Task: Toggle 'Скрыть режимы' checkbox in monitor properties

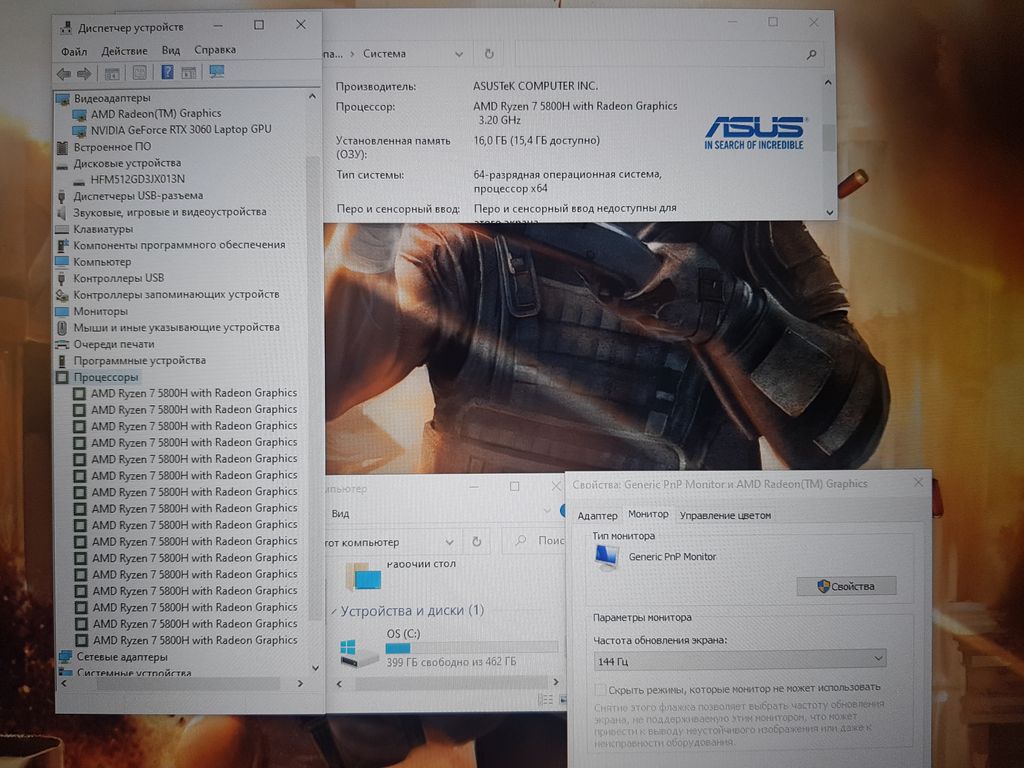Action: [x=600, y=690]
